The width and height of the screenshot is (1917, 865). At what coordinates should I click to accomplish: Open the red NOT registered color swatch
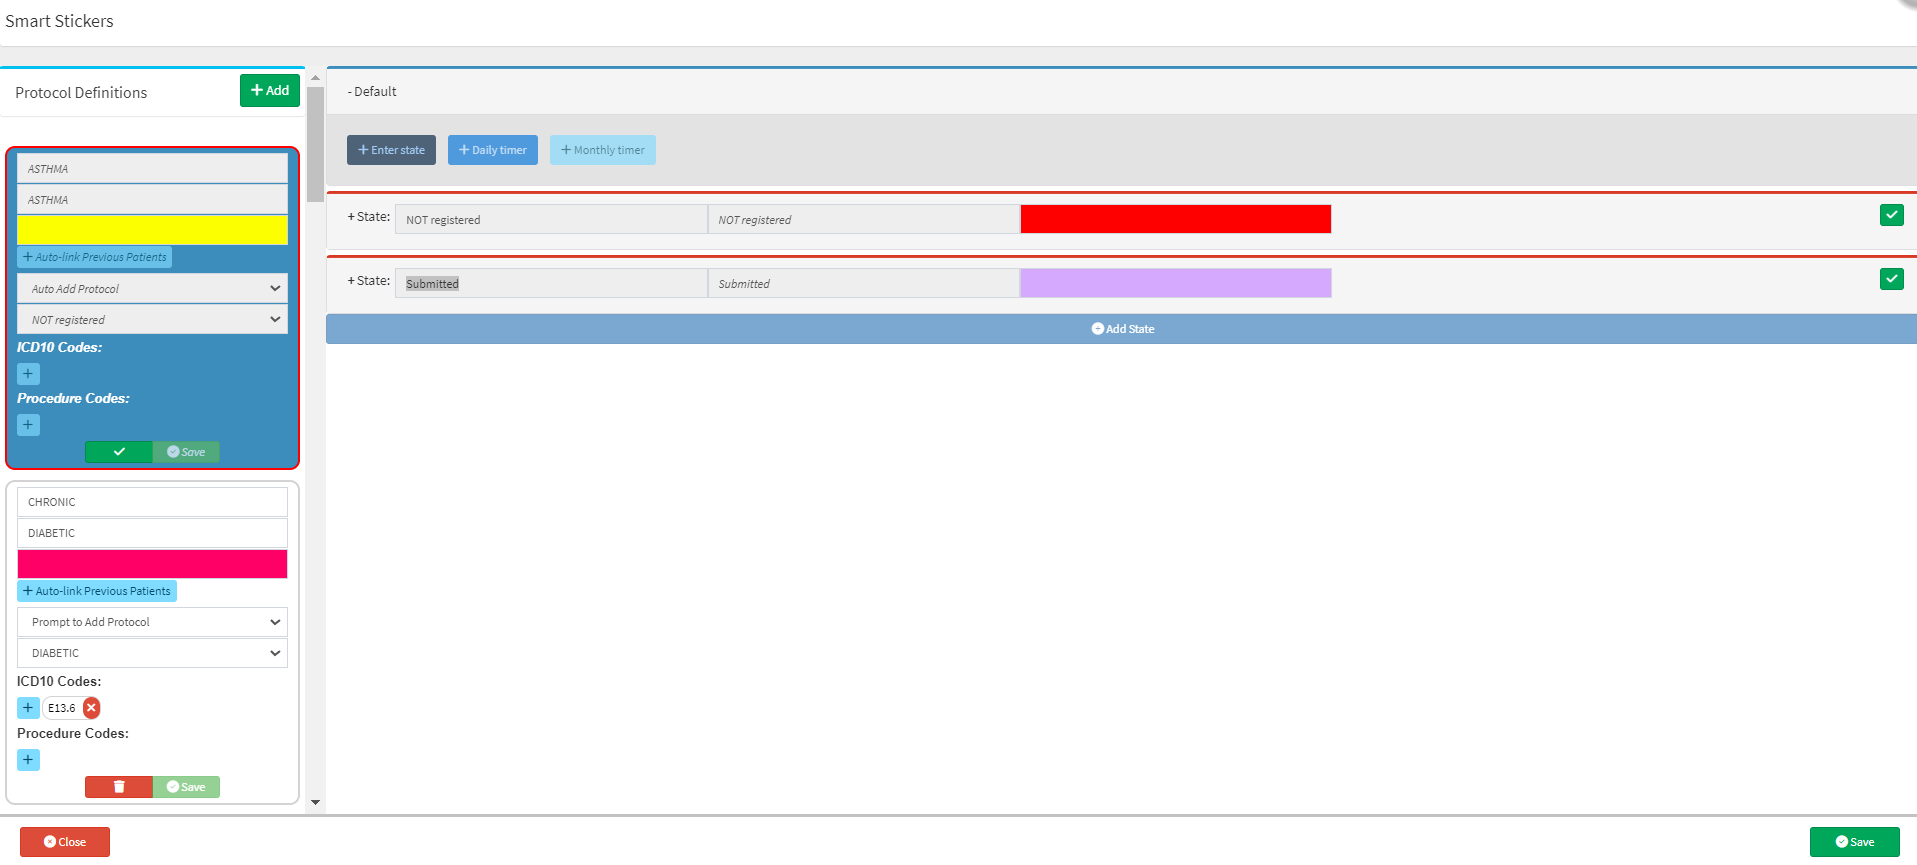1176,219
